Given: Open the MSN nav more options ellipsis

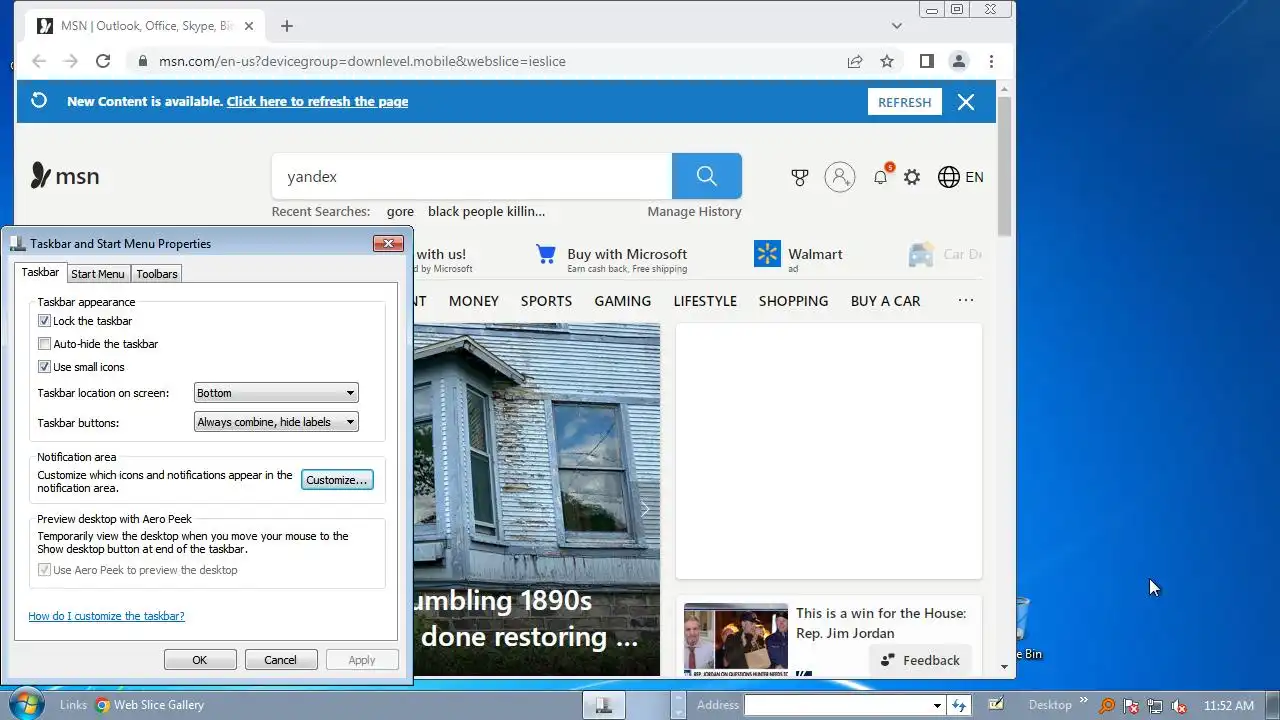Looking at the screenshot, I should click(966, 300).
